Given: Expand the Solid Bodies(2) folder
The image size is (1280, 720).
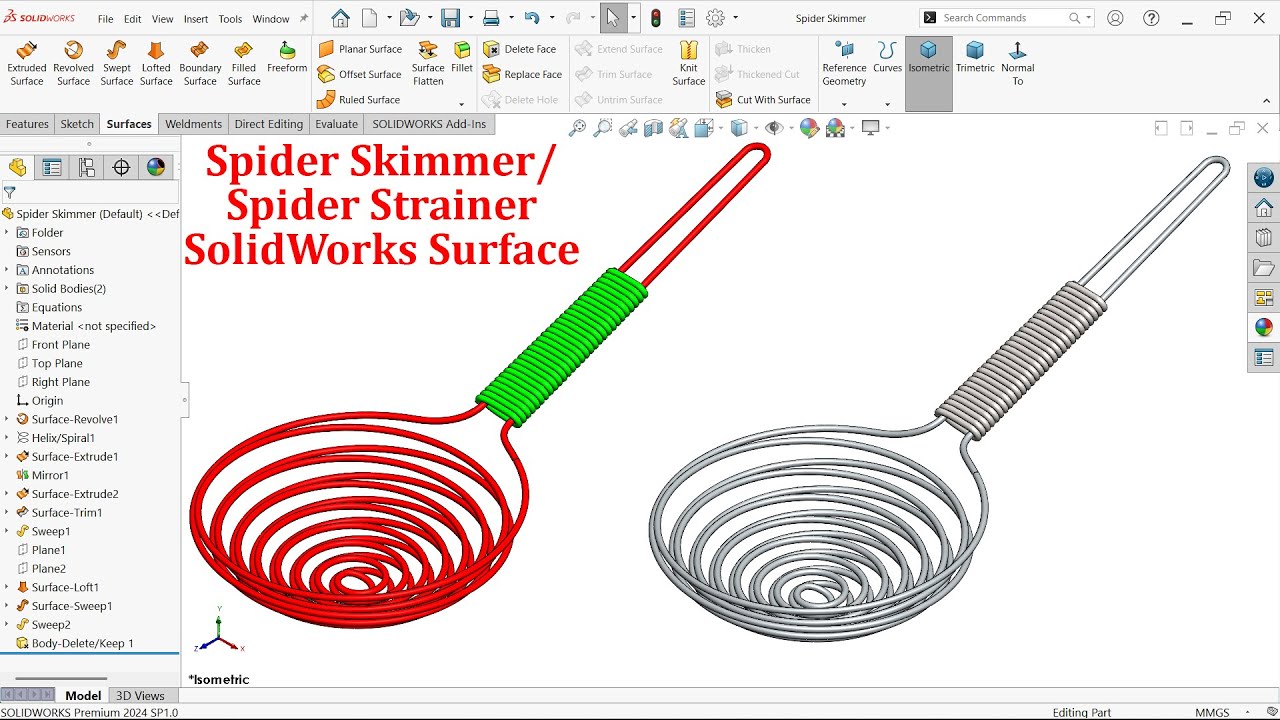Looking at the screenshot, I should pyautogui.click(x=7, y=289).
